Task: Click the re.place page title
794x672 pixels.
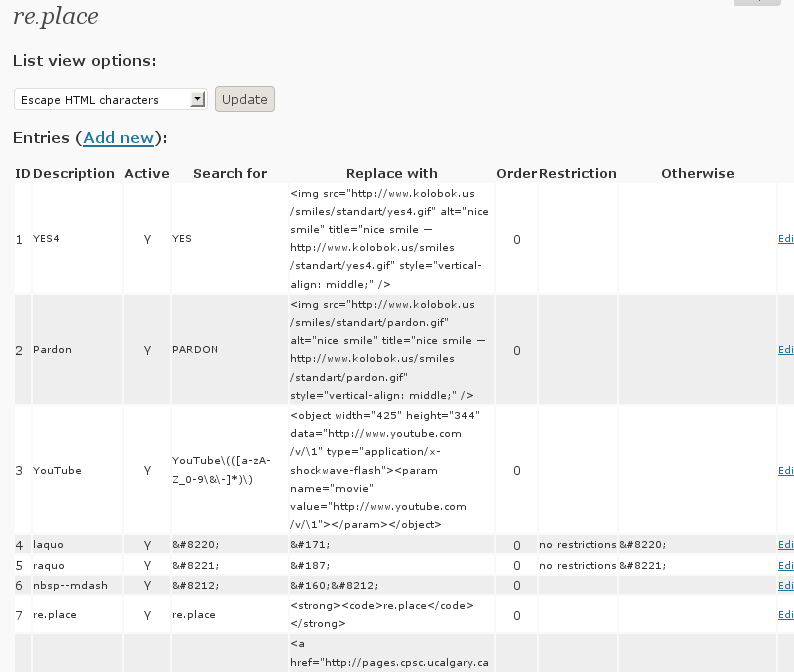Action: point(56,17)
